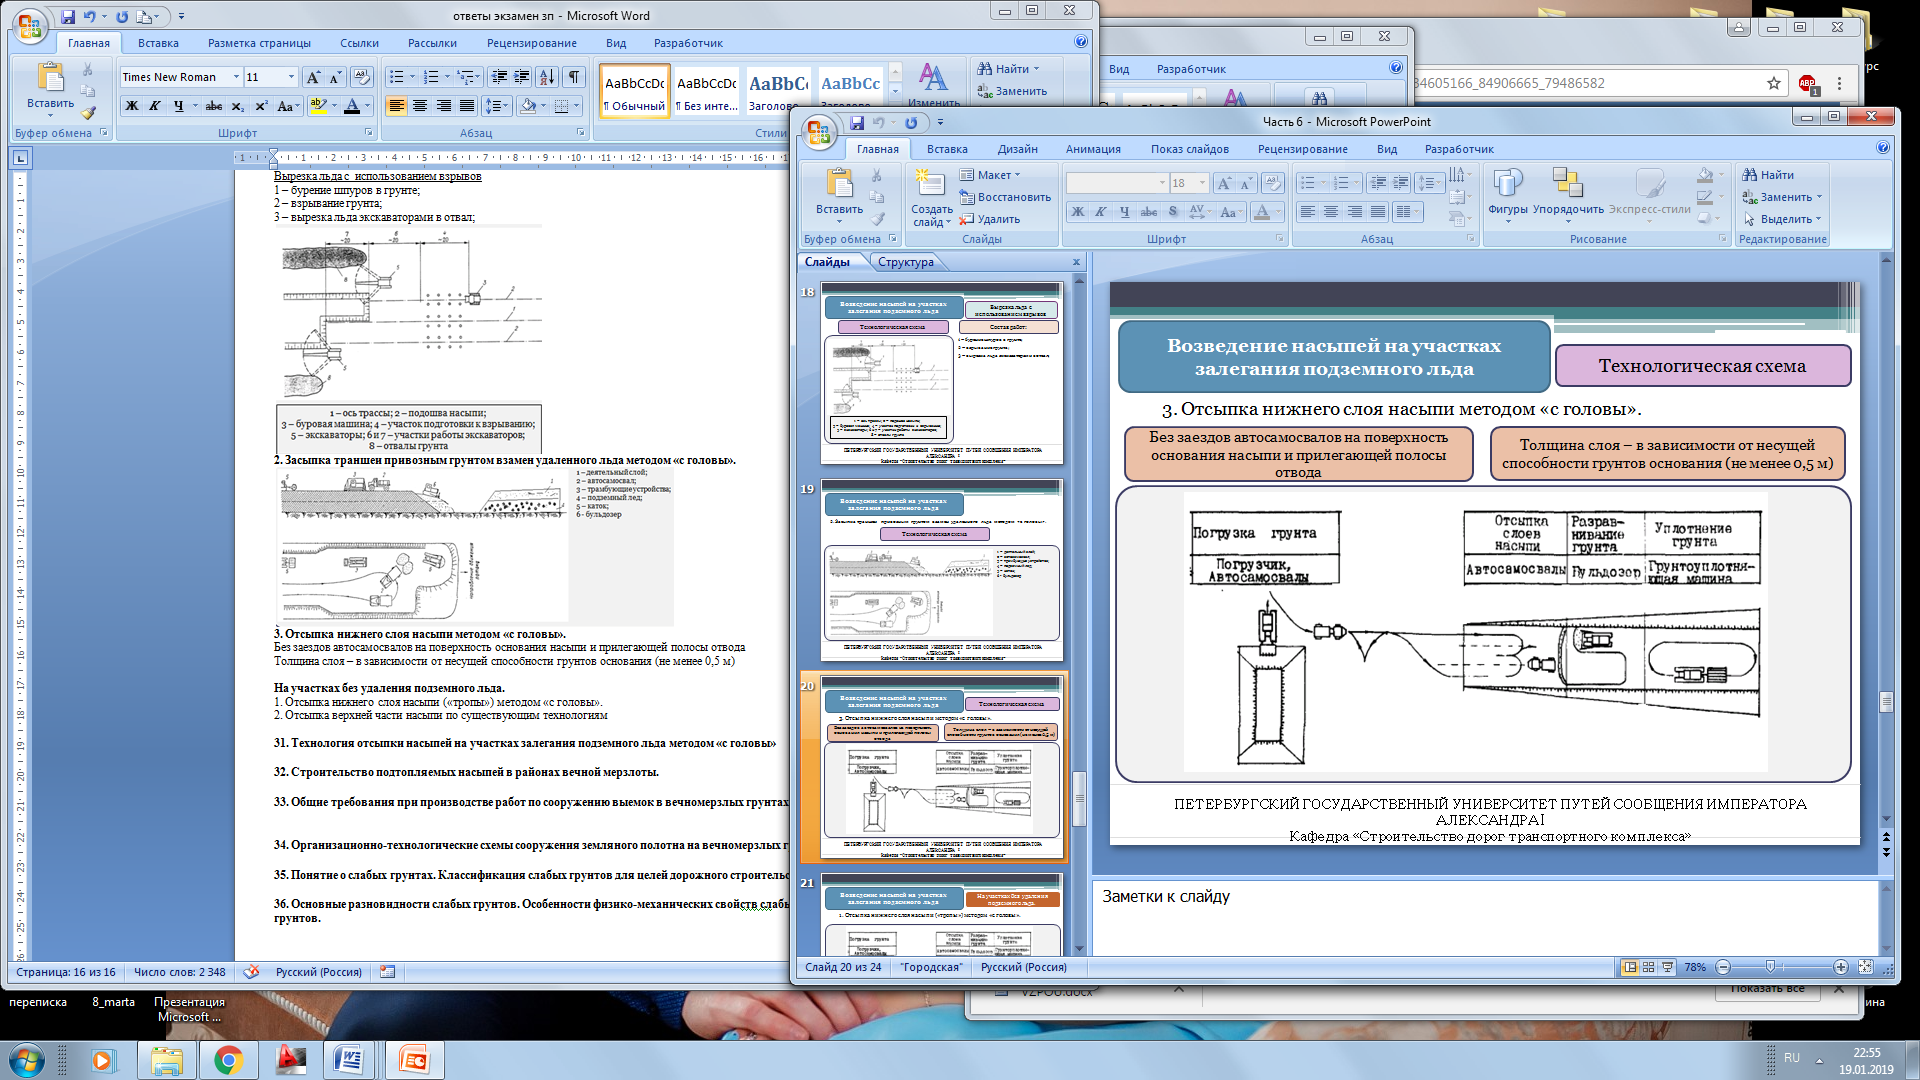This screenshot has width=1920, height=1080.
Task: Start slideshow view icon in status bar
Action: [x=1668, y=967]
